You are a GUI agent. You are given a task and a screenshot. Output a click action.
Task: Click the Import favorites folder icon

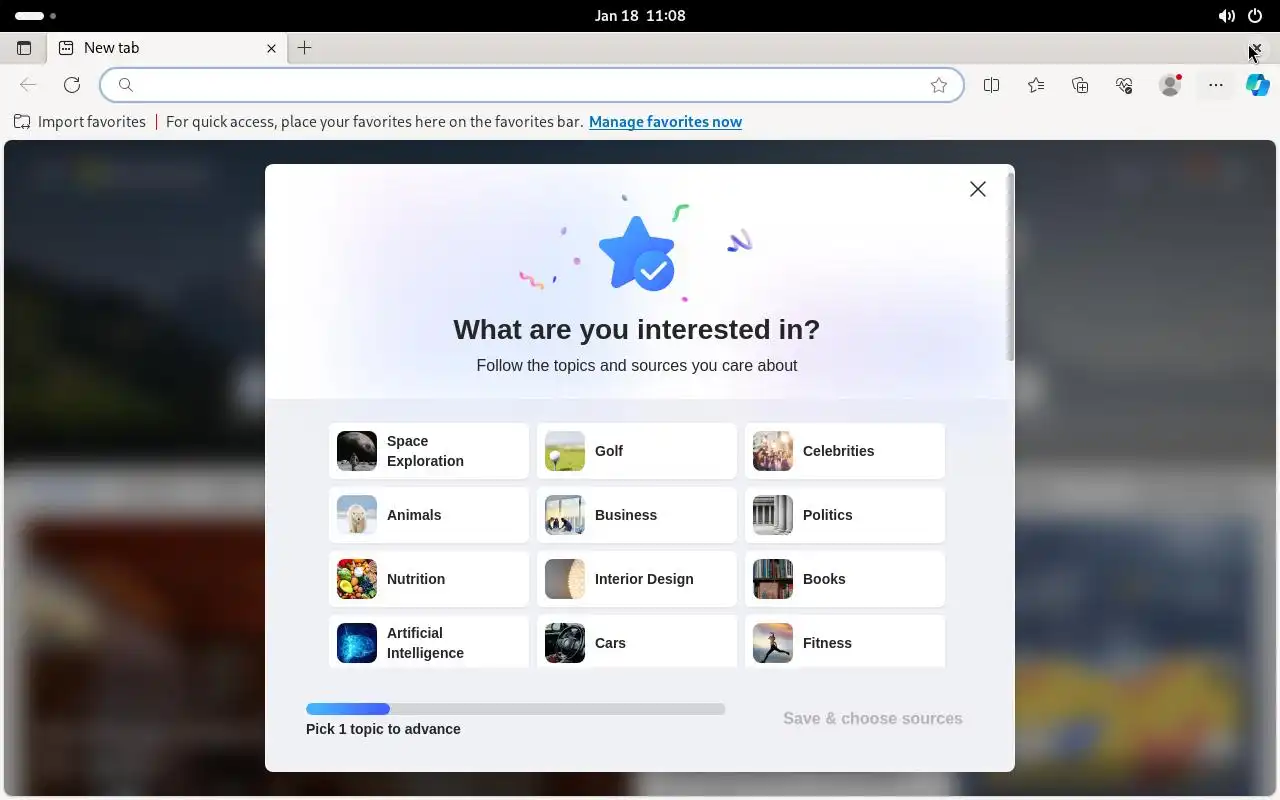coord(22,122)
